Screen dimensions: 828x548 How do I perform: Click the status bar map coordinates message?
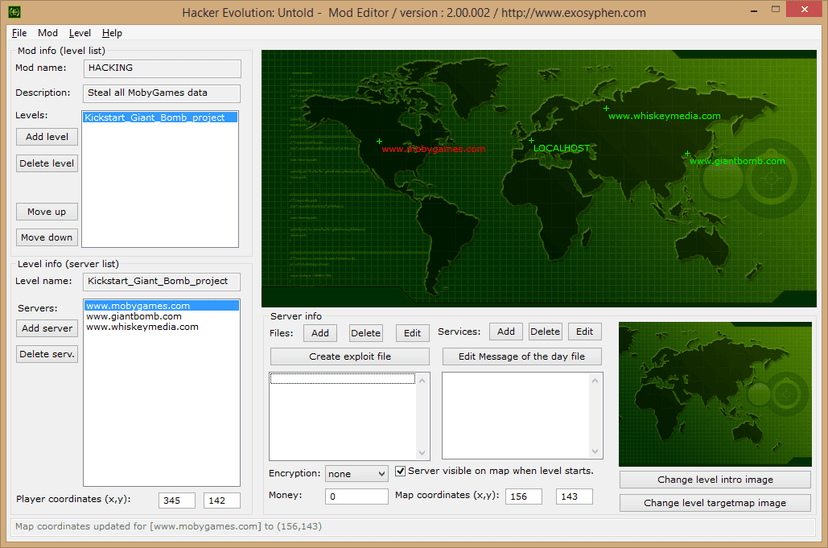pyautogui.click(x=168, y=526)
